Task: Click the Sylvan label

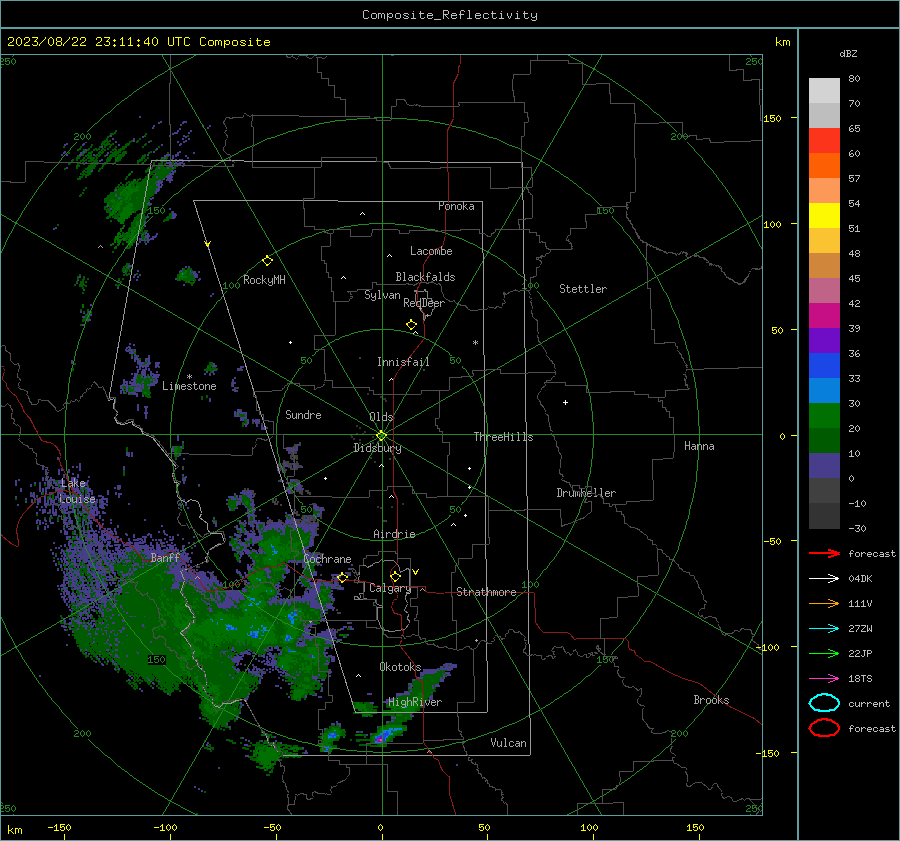Action: point(382,295)
